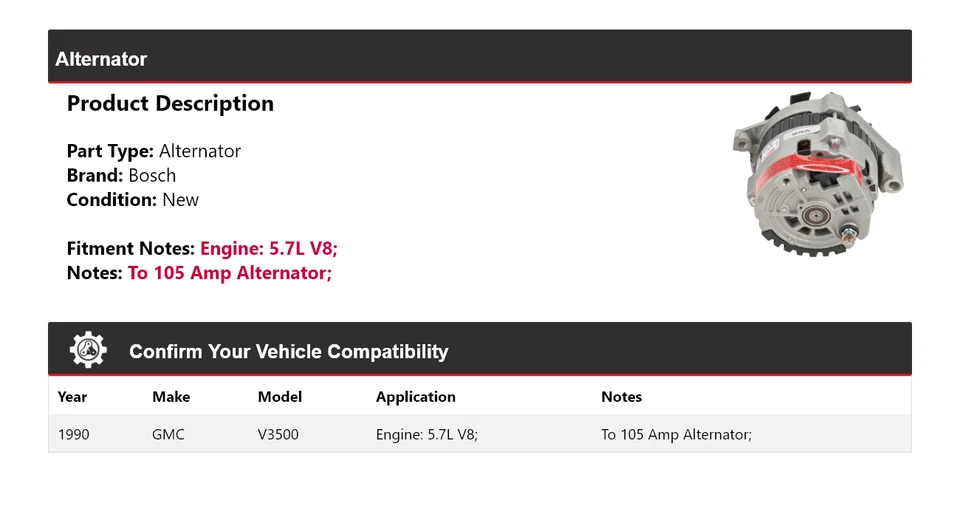Image resolution: width=960 pixels, height=517 pixels.
Task: Select the Year column header
Action: coord(72,397)
